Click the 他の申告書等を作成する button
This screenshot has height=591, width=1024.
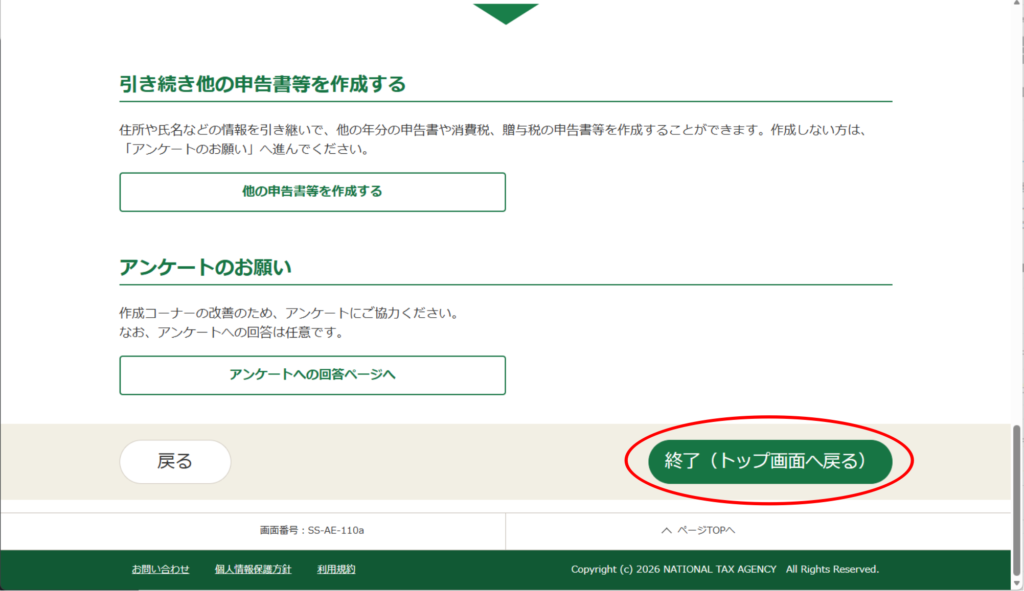312,192
